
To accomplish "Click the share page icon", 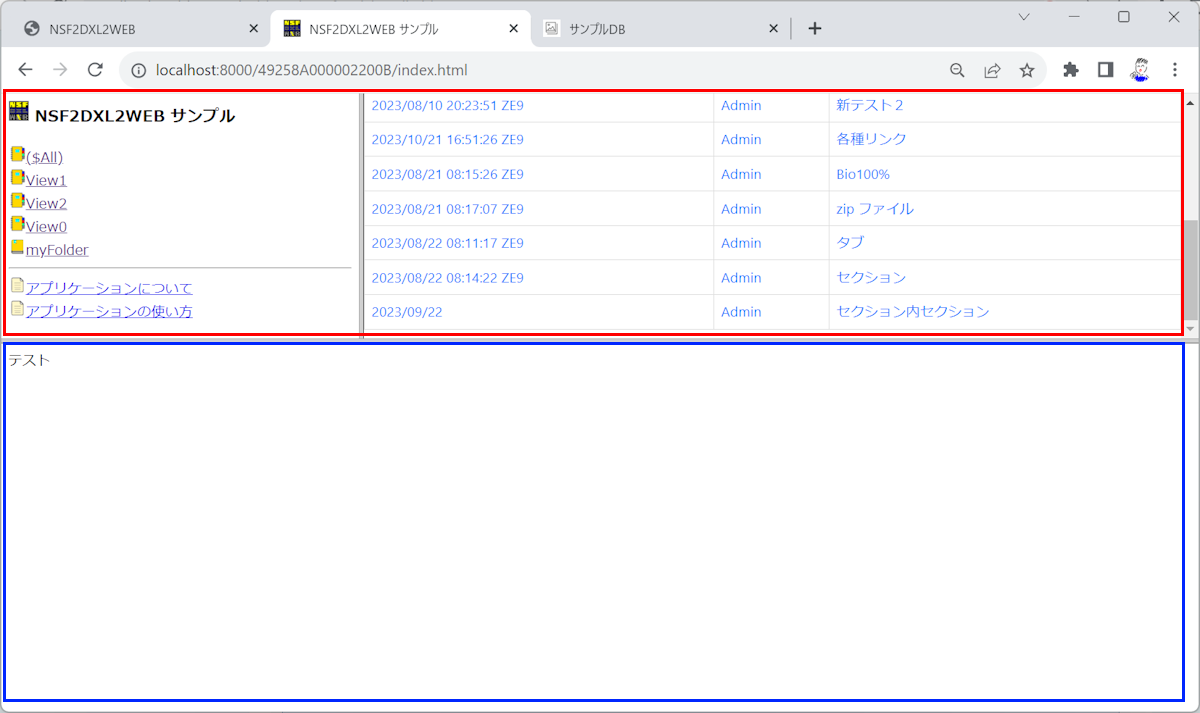I will 992,70.
